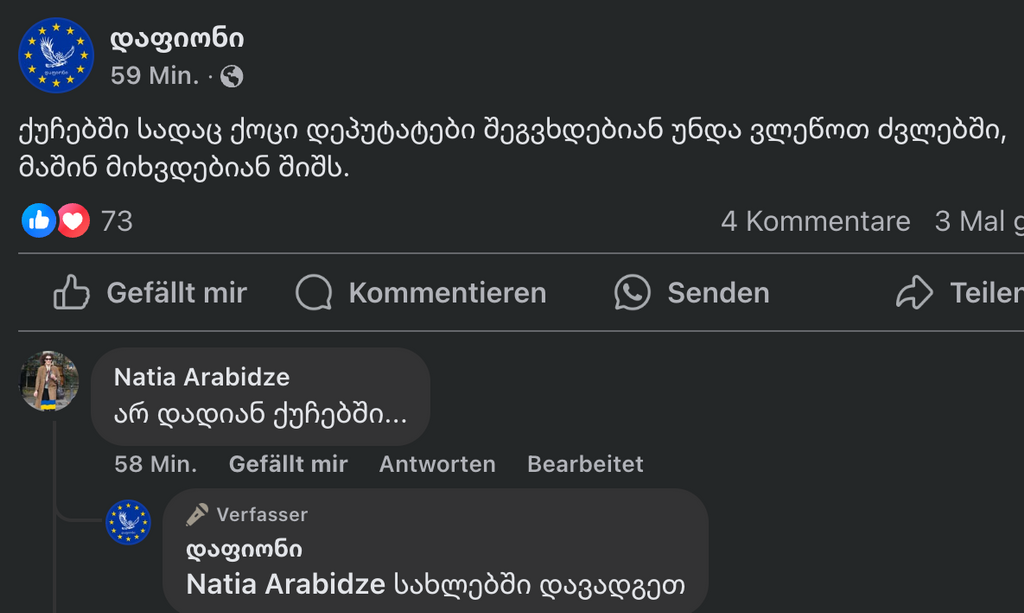
Task: Click the Kommentieren speech bubble icon
Action: 314,292
